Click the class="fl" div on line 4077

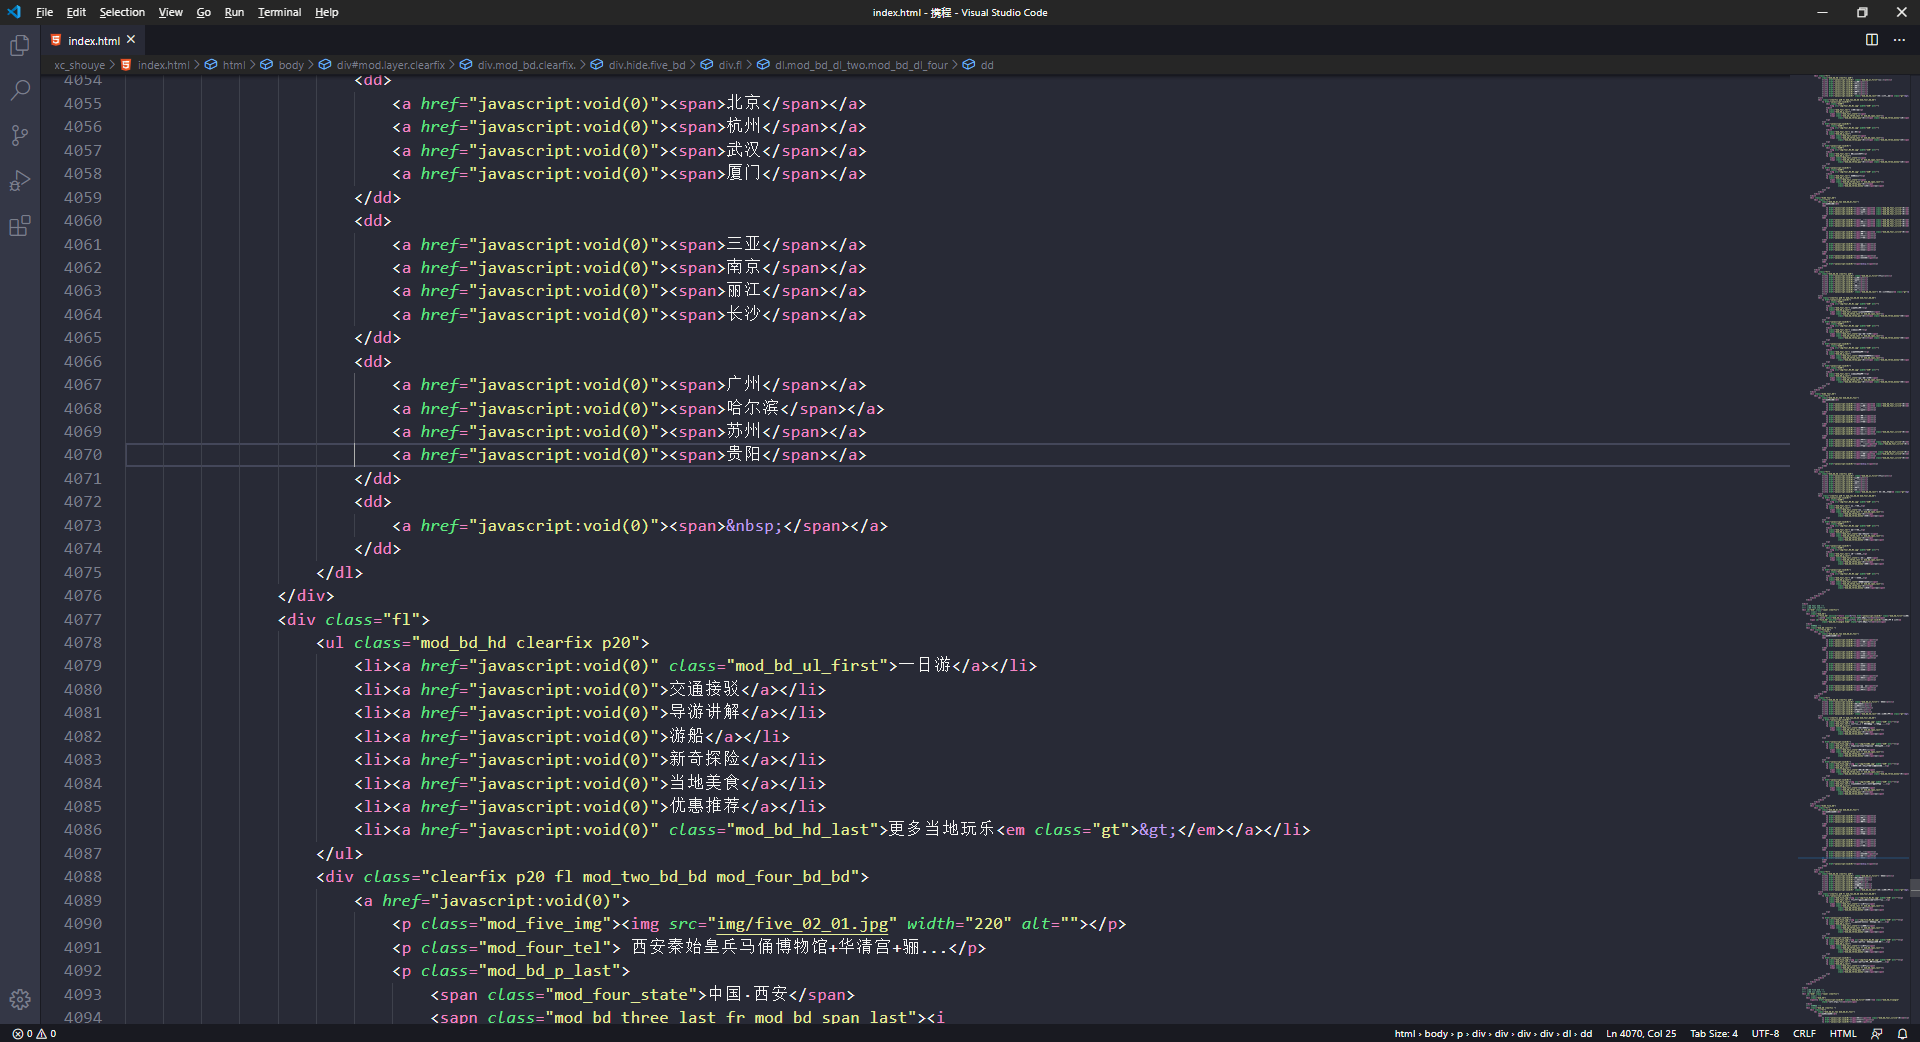point(354,620)
